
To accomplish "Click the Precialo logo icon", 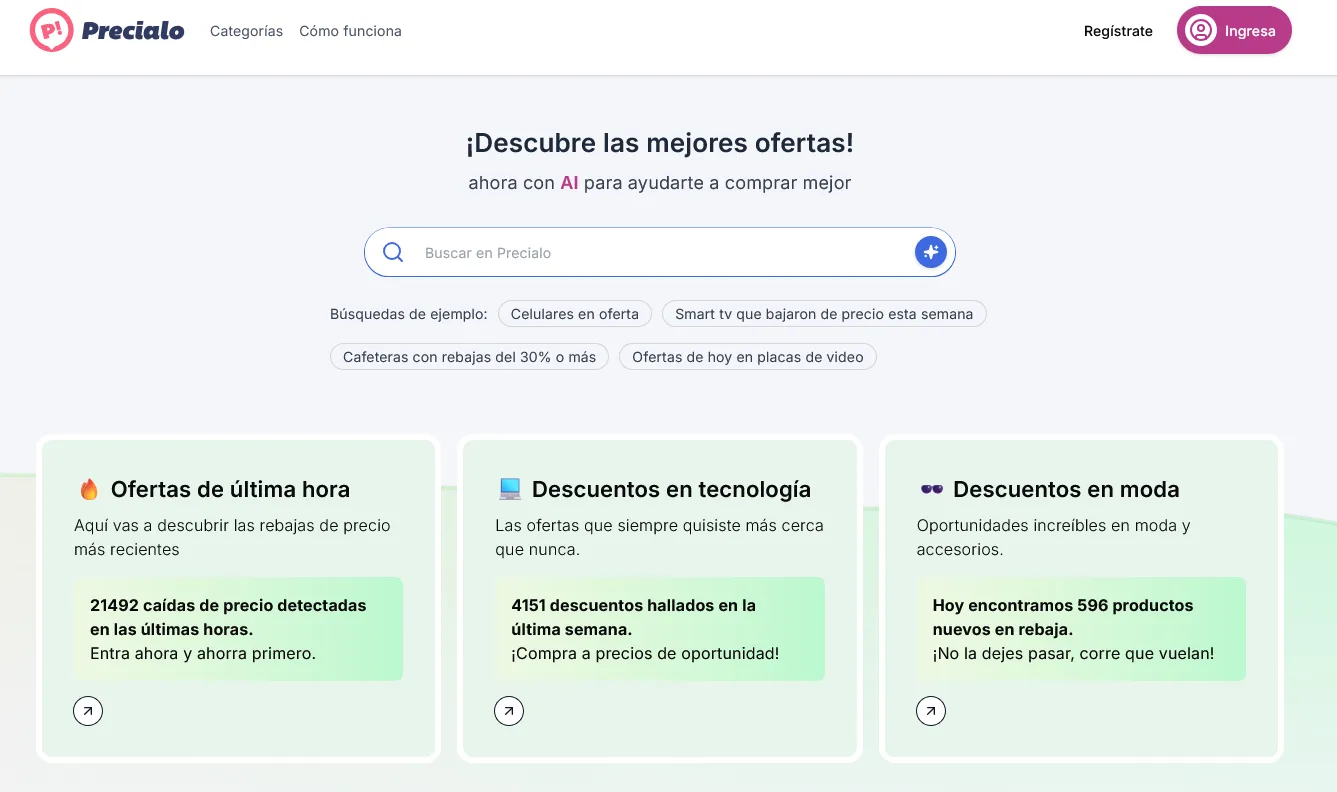I will click(51, 31).
